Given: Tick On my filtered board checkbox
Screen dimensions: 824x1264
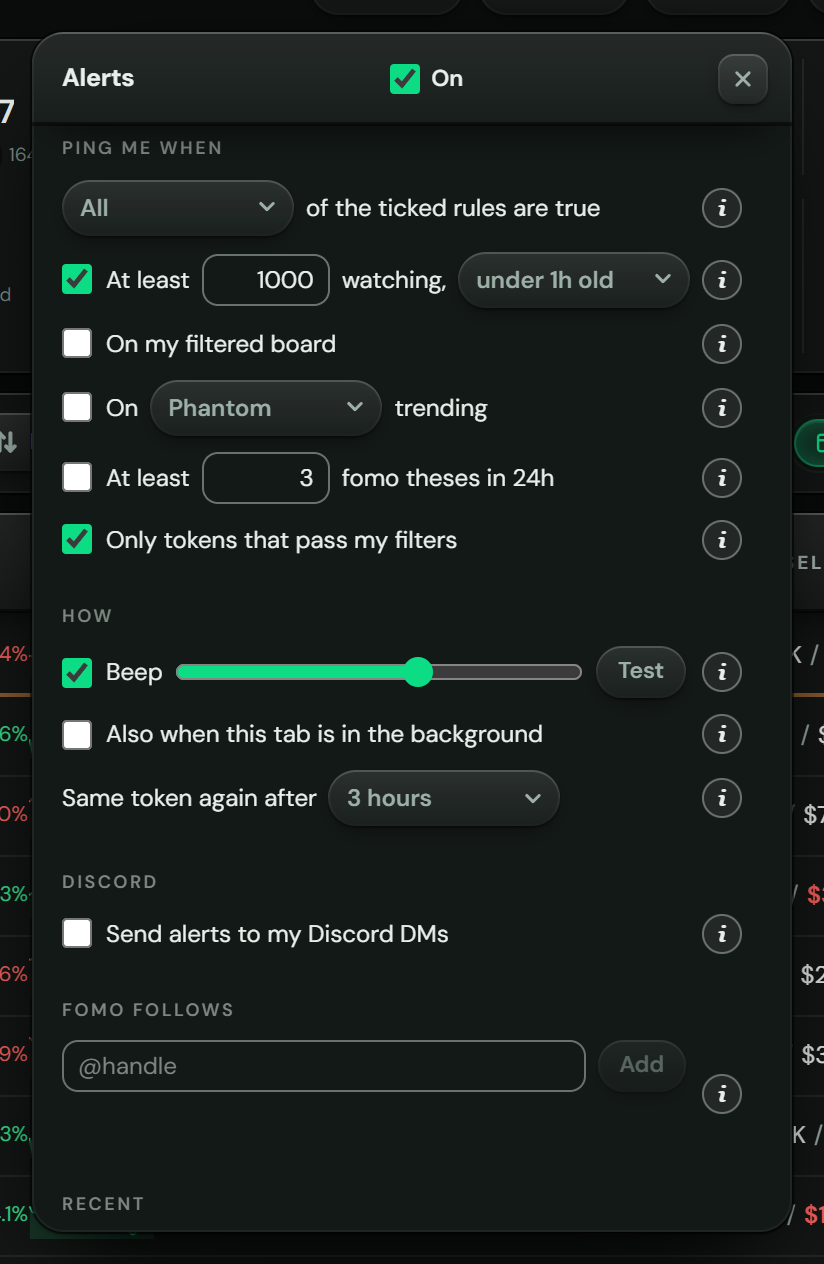Looking at the screenshot, I should click(x=77, y=343).
